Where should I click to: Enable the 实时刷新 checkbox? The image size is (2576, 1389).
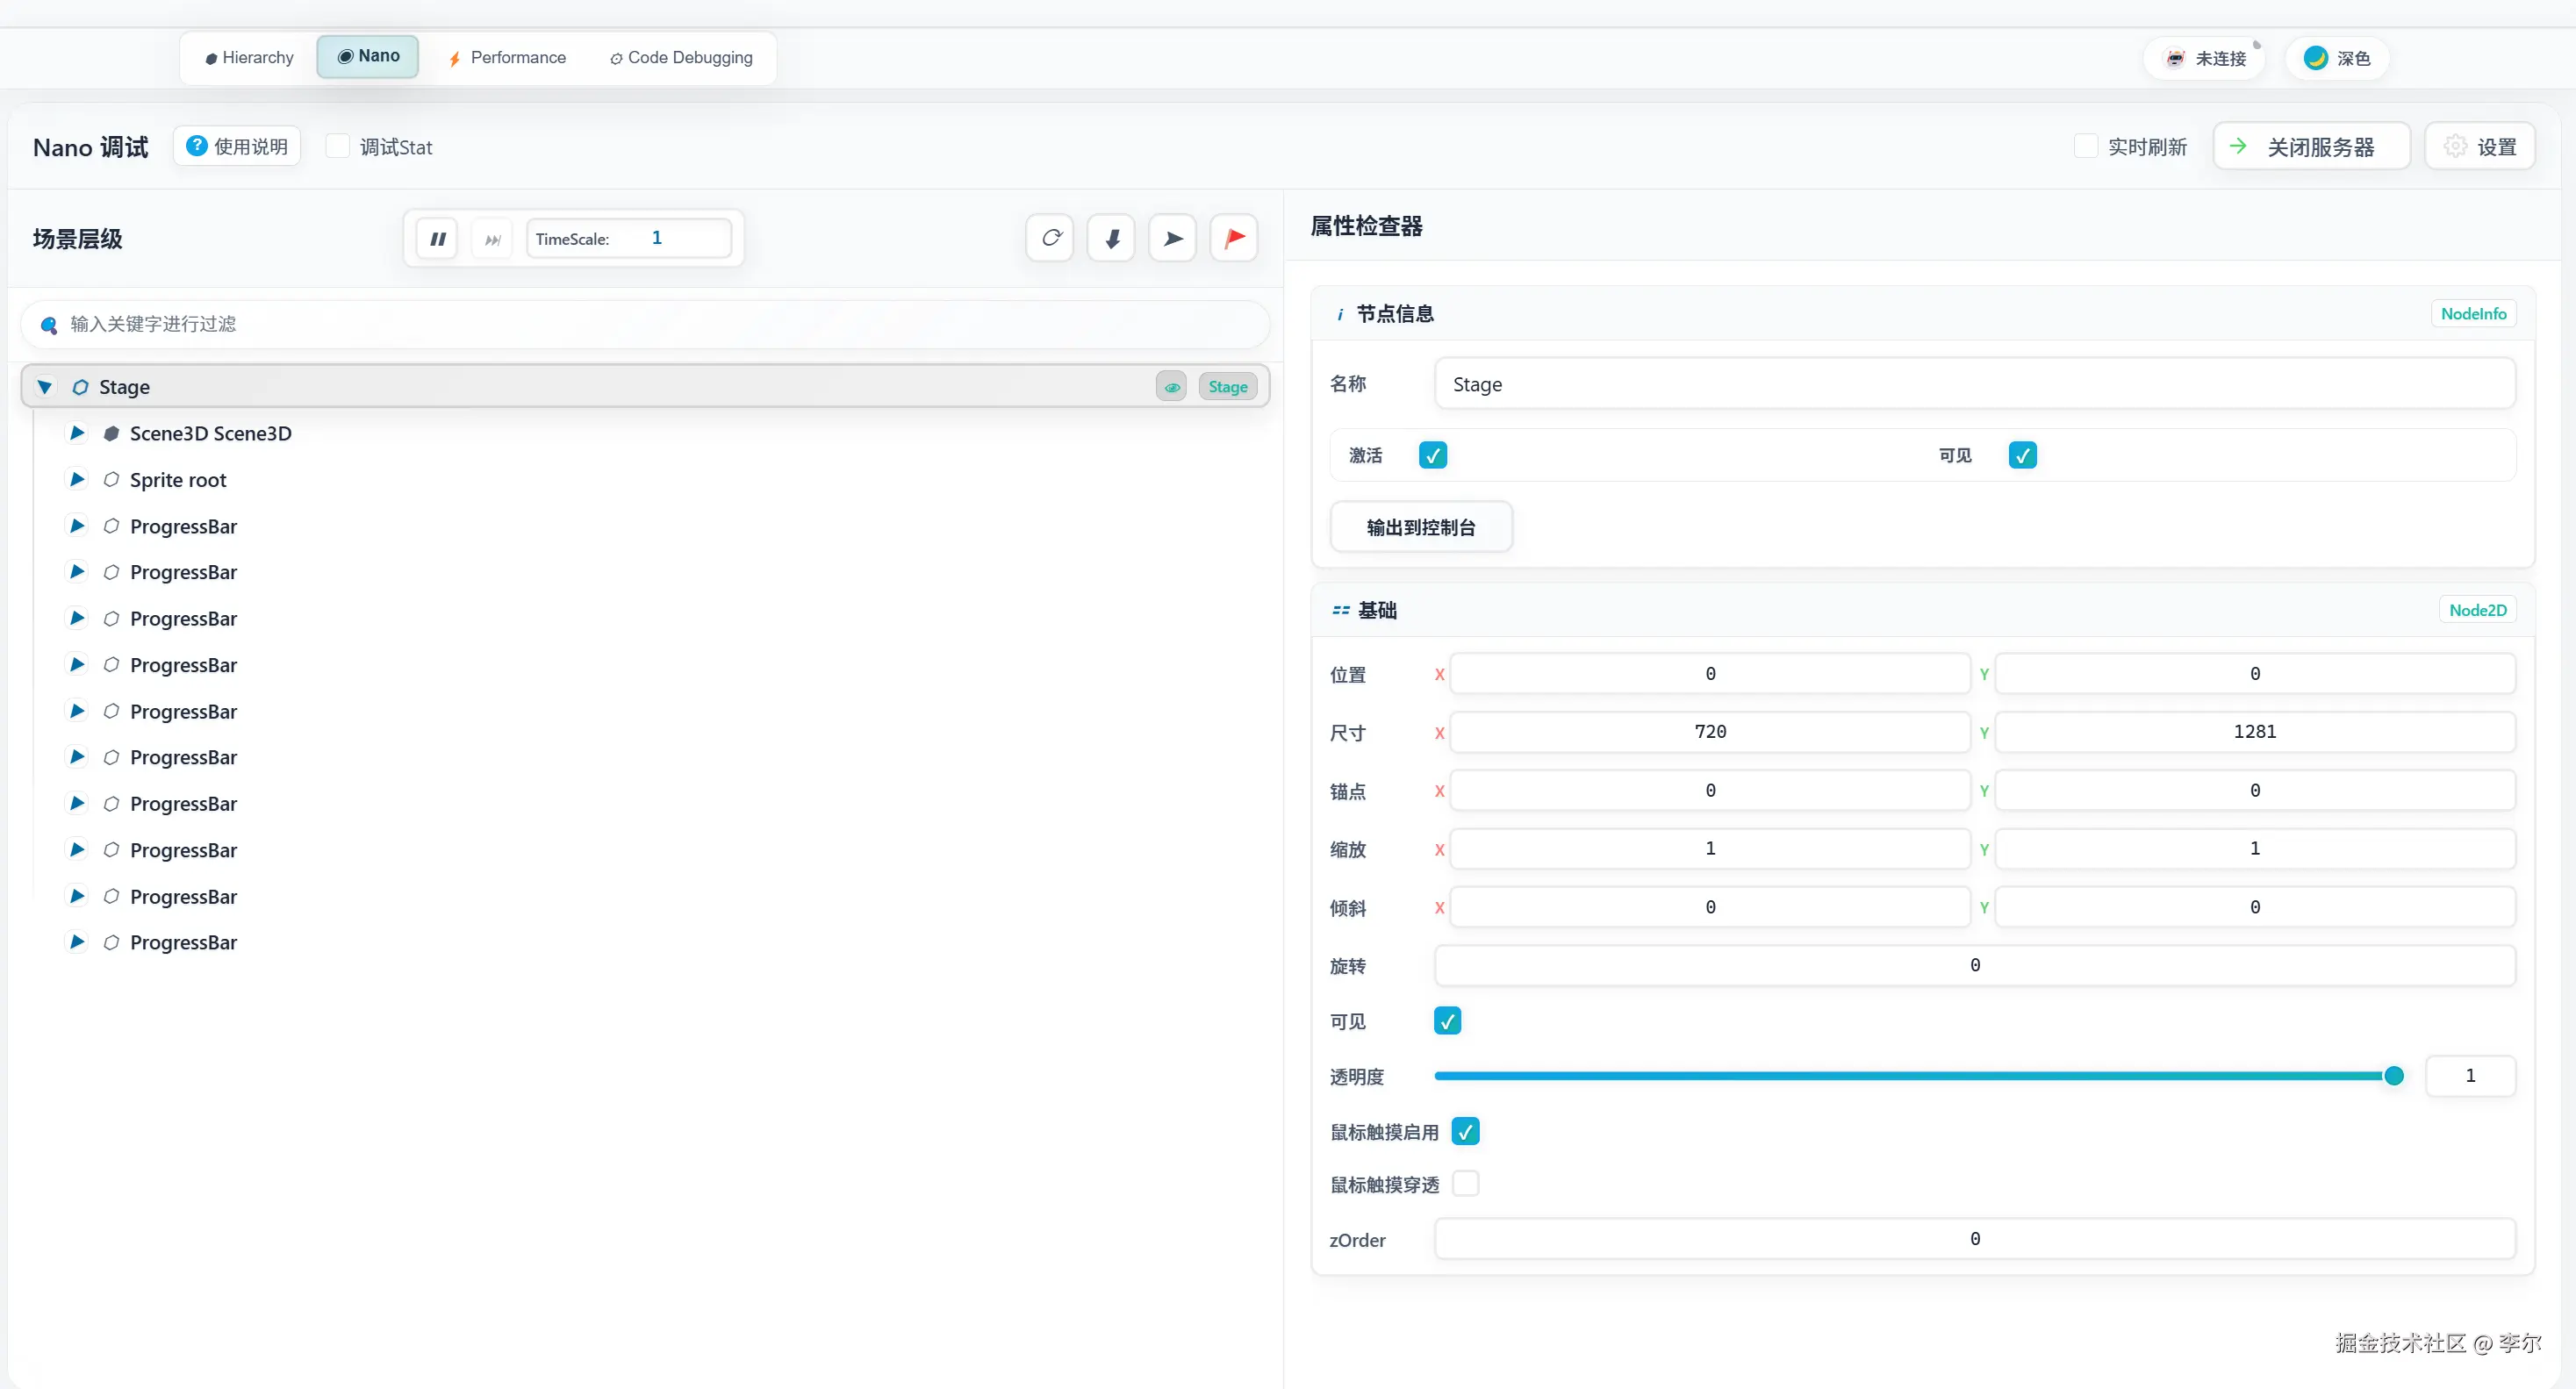2086,146
